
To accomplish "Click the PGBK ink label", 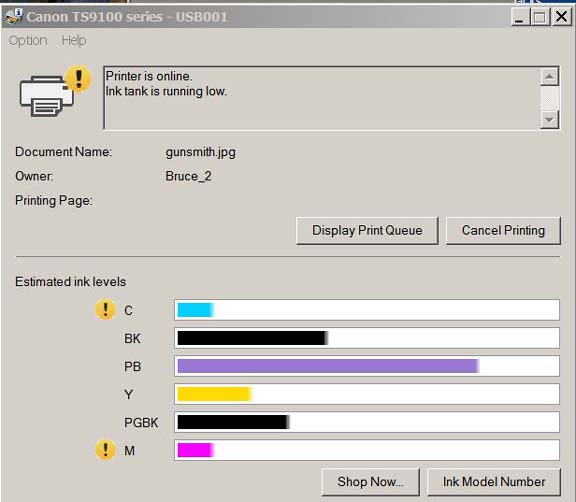I will 141,423.
